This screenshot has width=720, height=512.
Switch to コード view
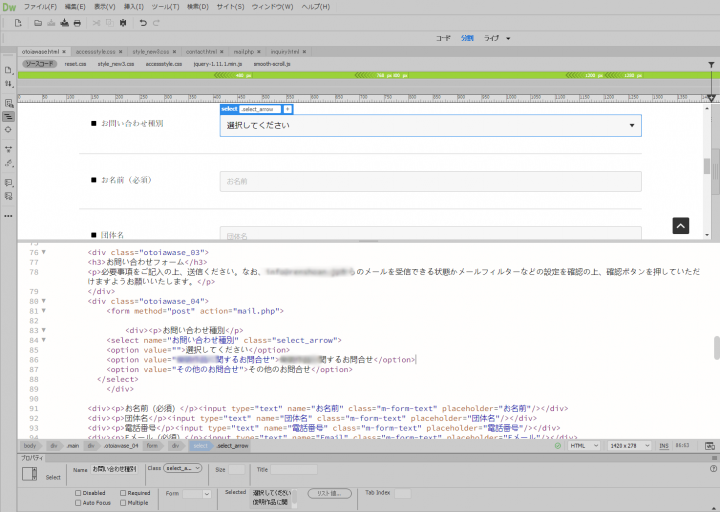[443, 38]
